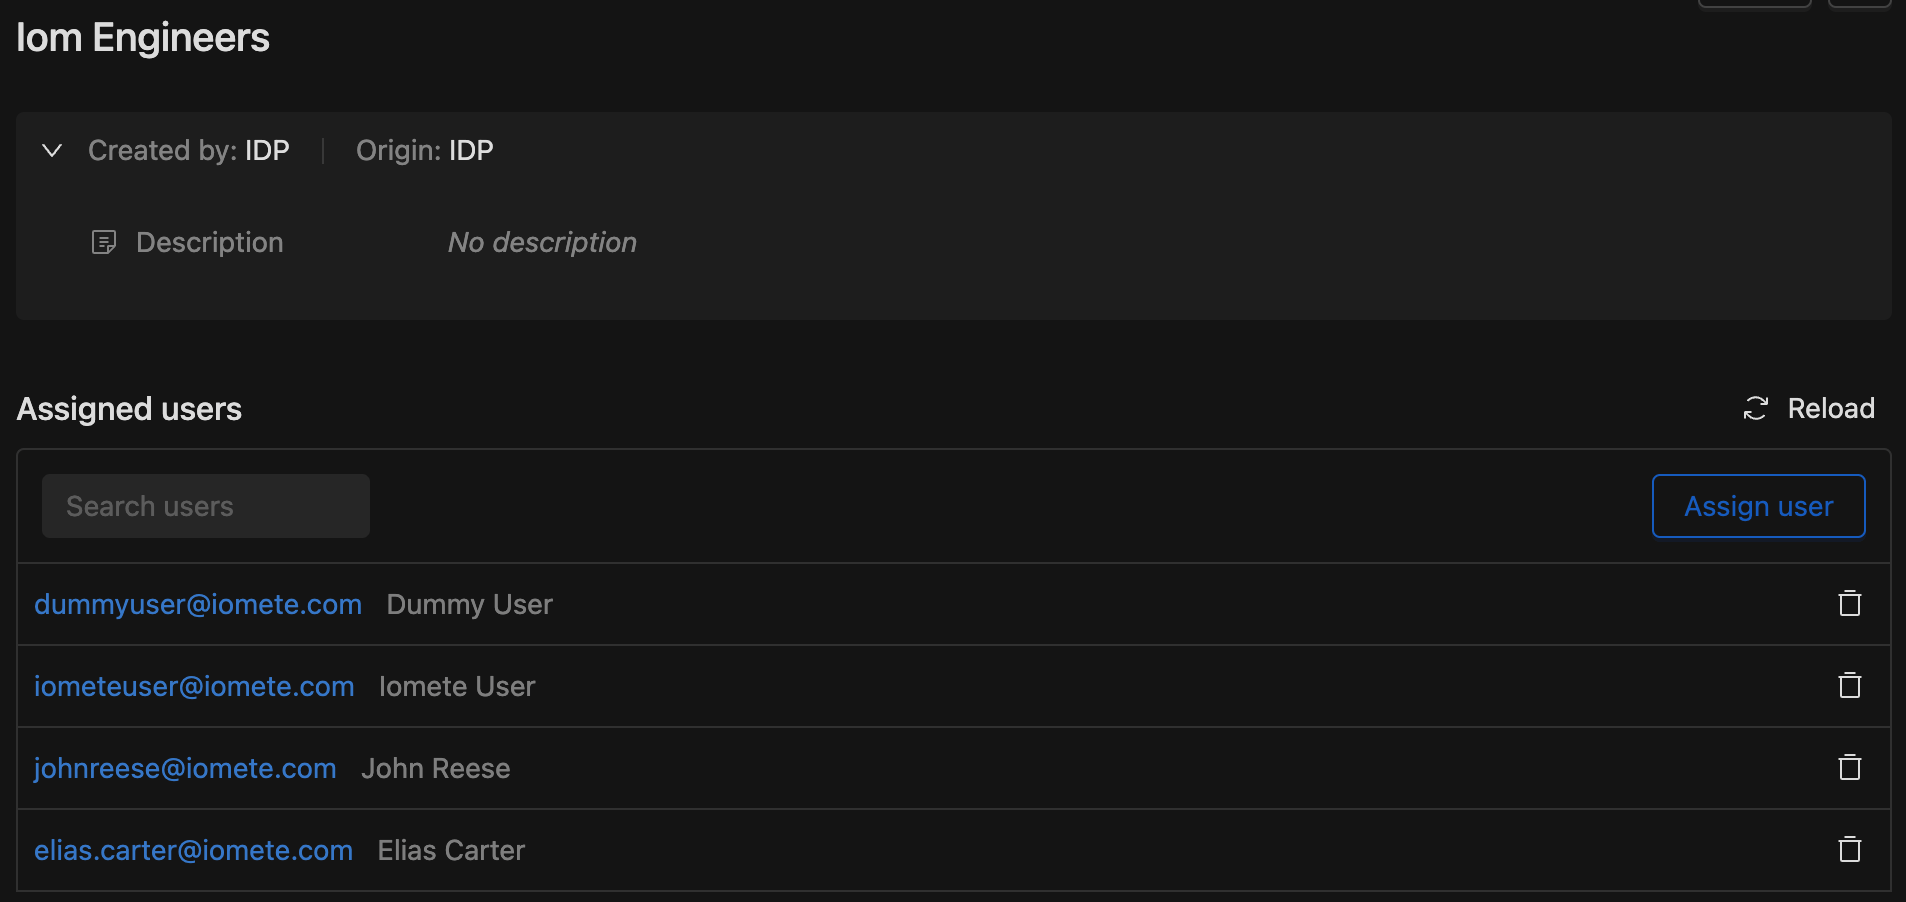The image size is (1906, 902).
Task: Click the No description placeholder text
Action: pyautogui.click(x=542, y=242)
